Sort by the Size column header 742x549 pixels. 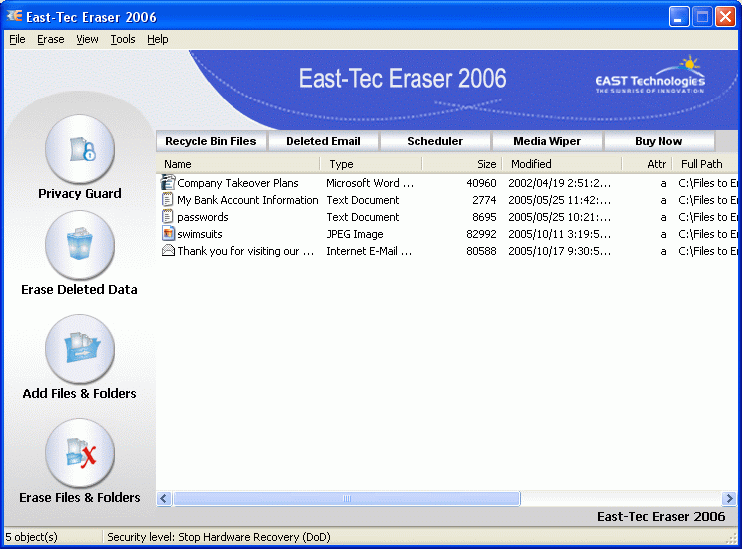coord(461,164)
